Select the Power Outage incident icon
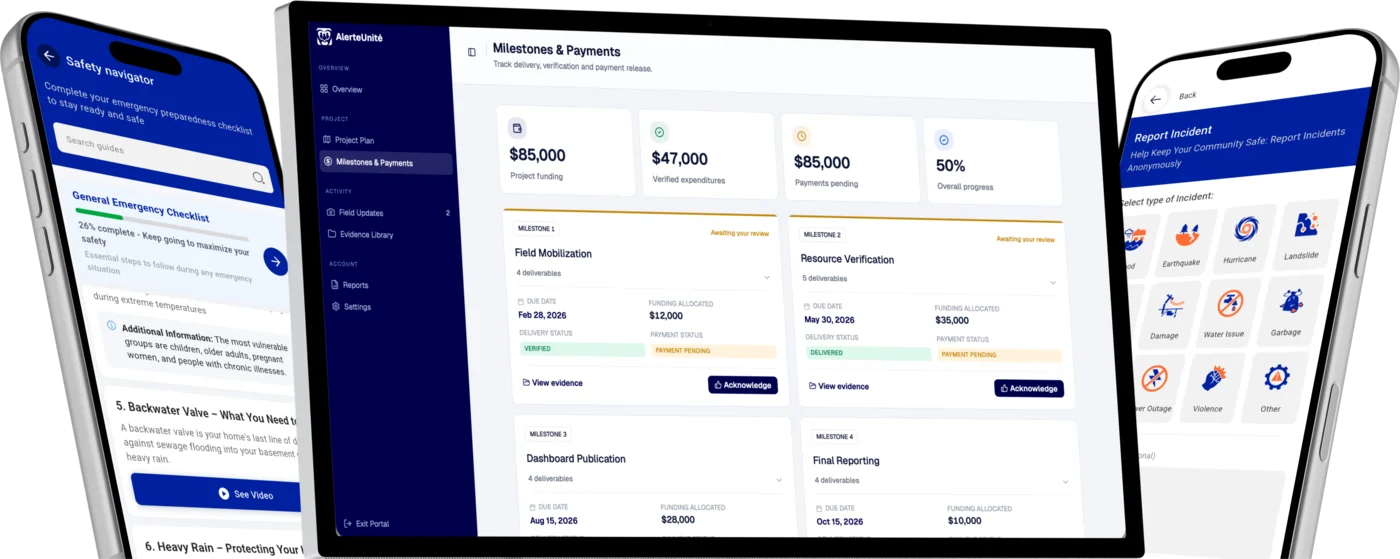 pos(1154,379)
